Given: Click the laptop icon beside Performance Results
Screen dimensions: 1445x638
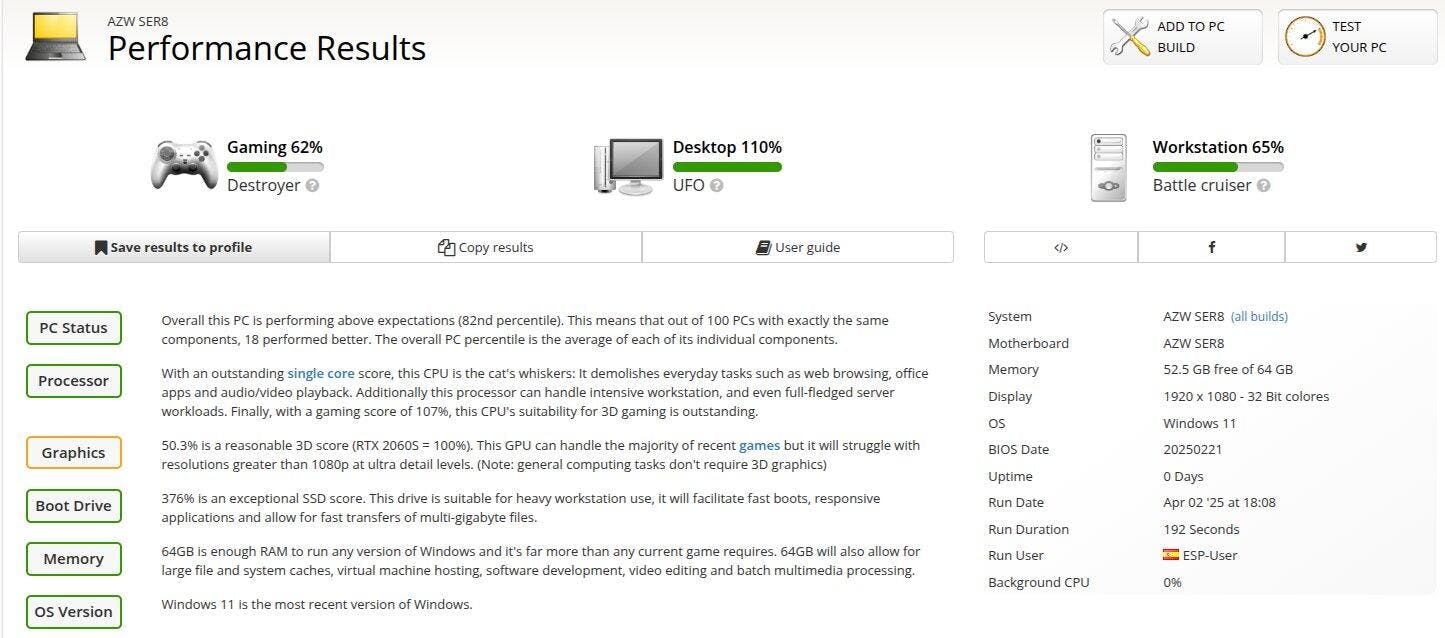Looking at the screenshot, I should 55,37.
